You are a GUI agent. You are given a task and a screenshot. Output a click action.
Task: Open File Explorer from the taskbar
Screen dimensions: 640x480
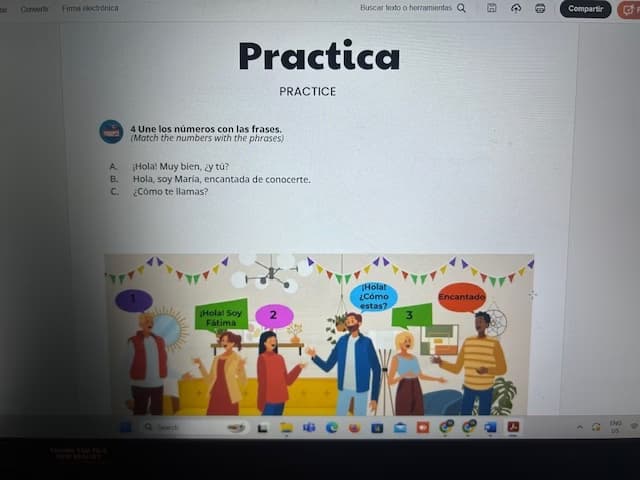click(287, 427)
